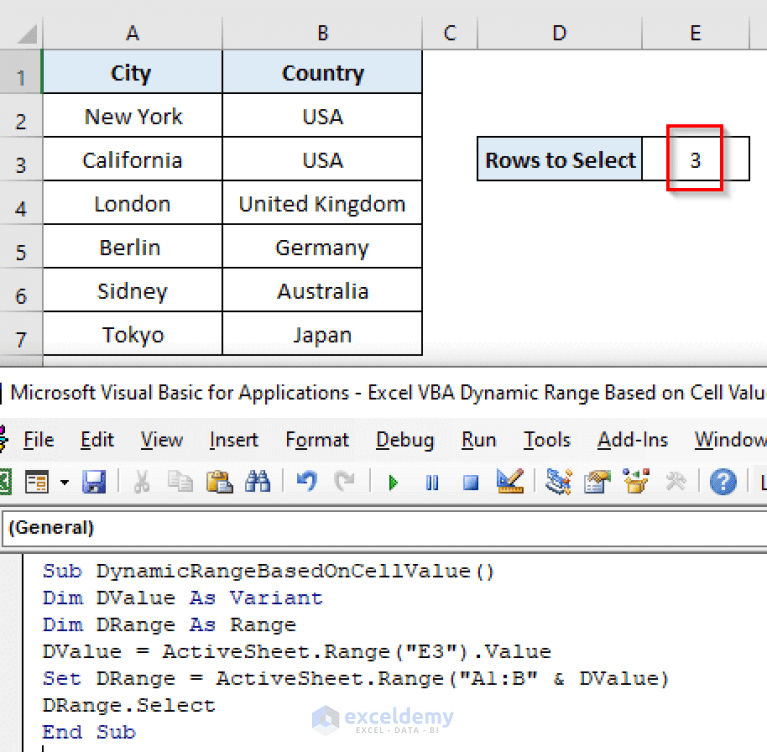Select column A header
Viewport: 767px width, 752px height.
(x=133, y=33)
